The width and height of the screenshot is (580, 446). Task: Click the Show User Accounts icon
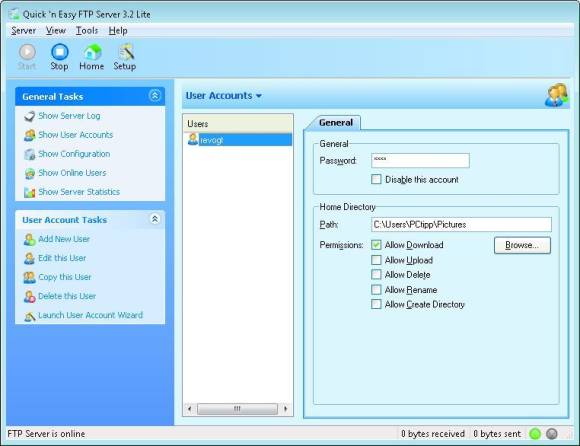point(30,135)
